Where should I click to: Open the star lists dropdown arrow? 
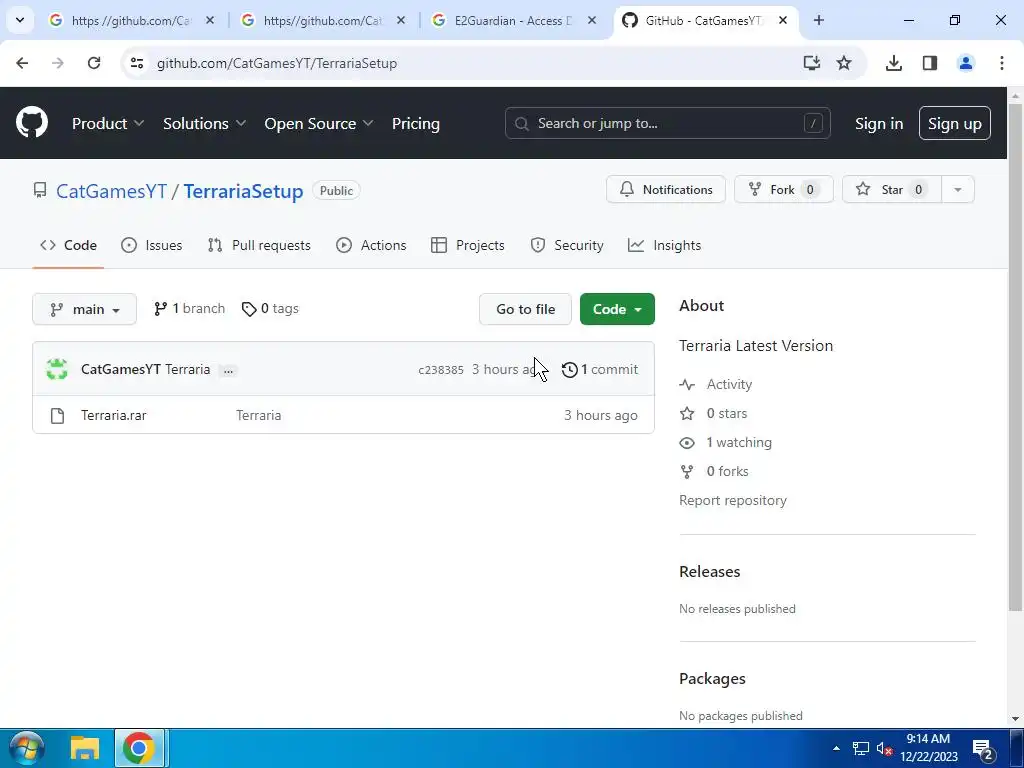pyautogui.click(x=957, y=189)
